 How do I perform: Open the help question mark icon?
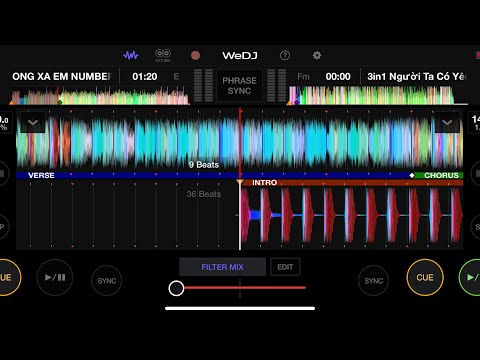285,55
